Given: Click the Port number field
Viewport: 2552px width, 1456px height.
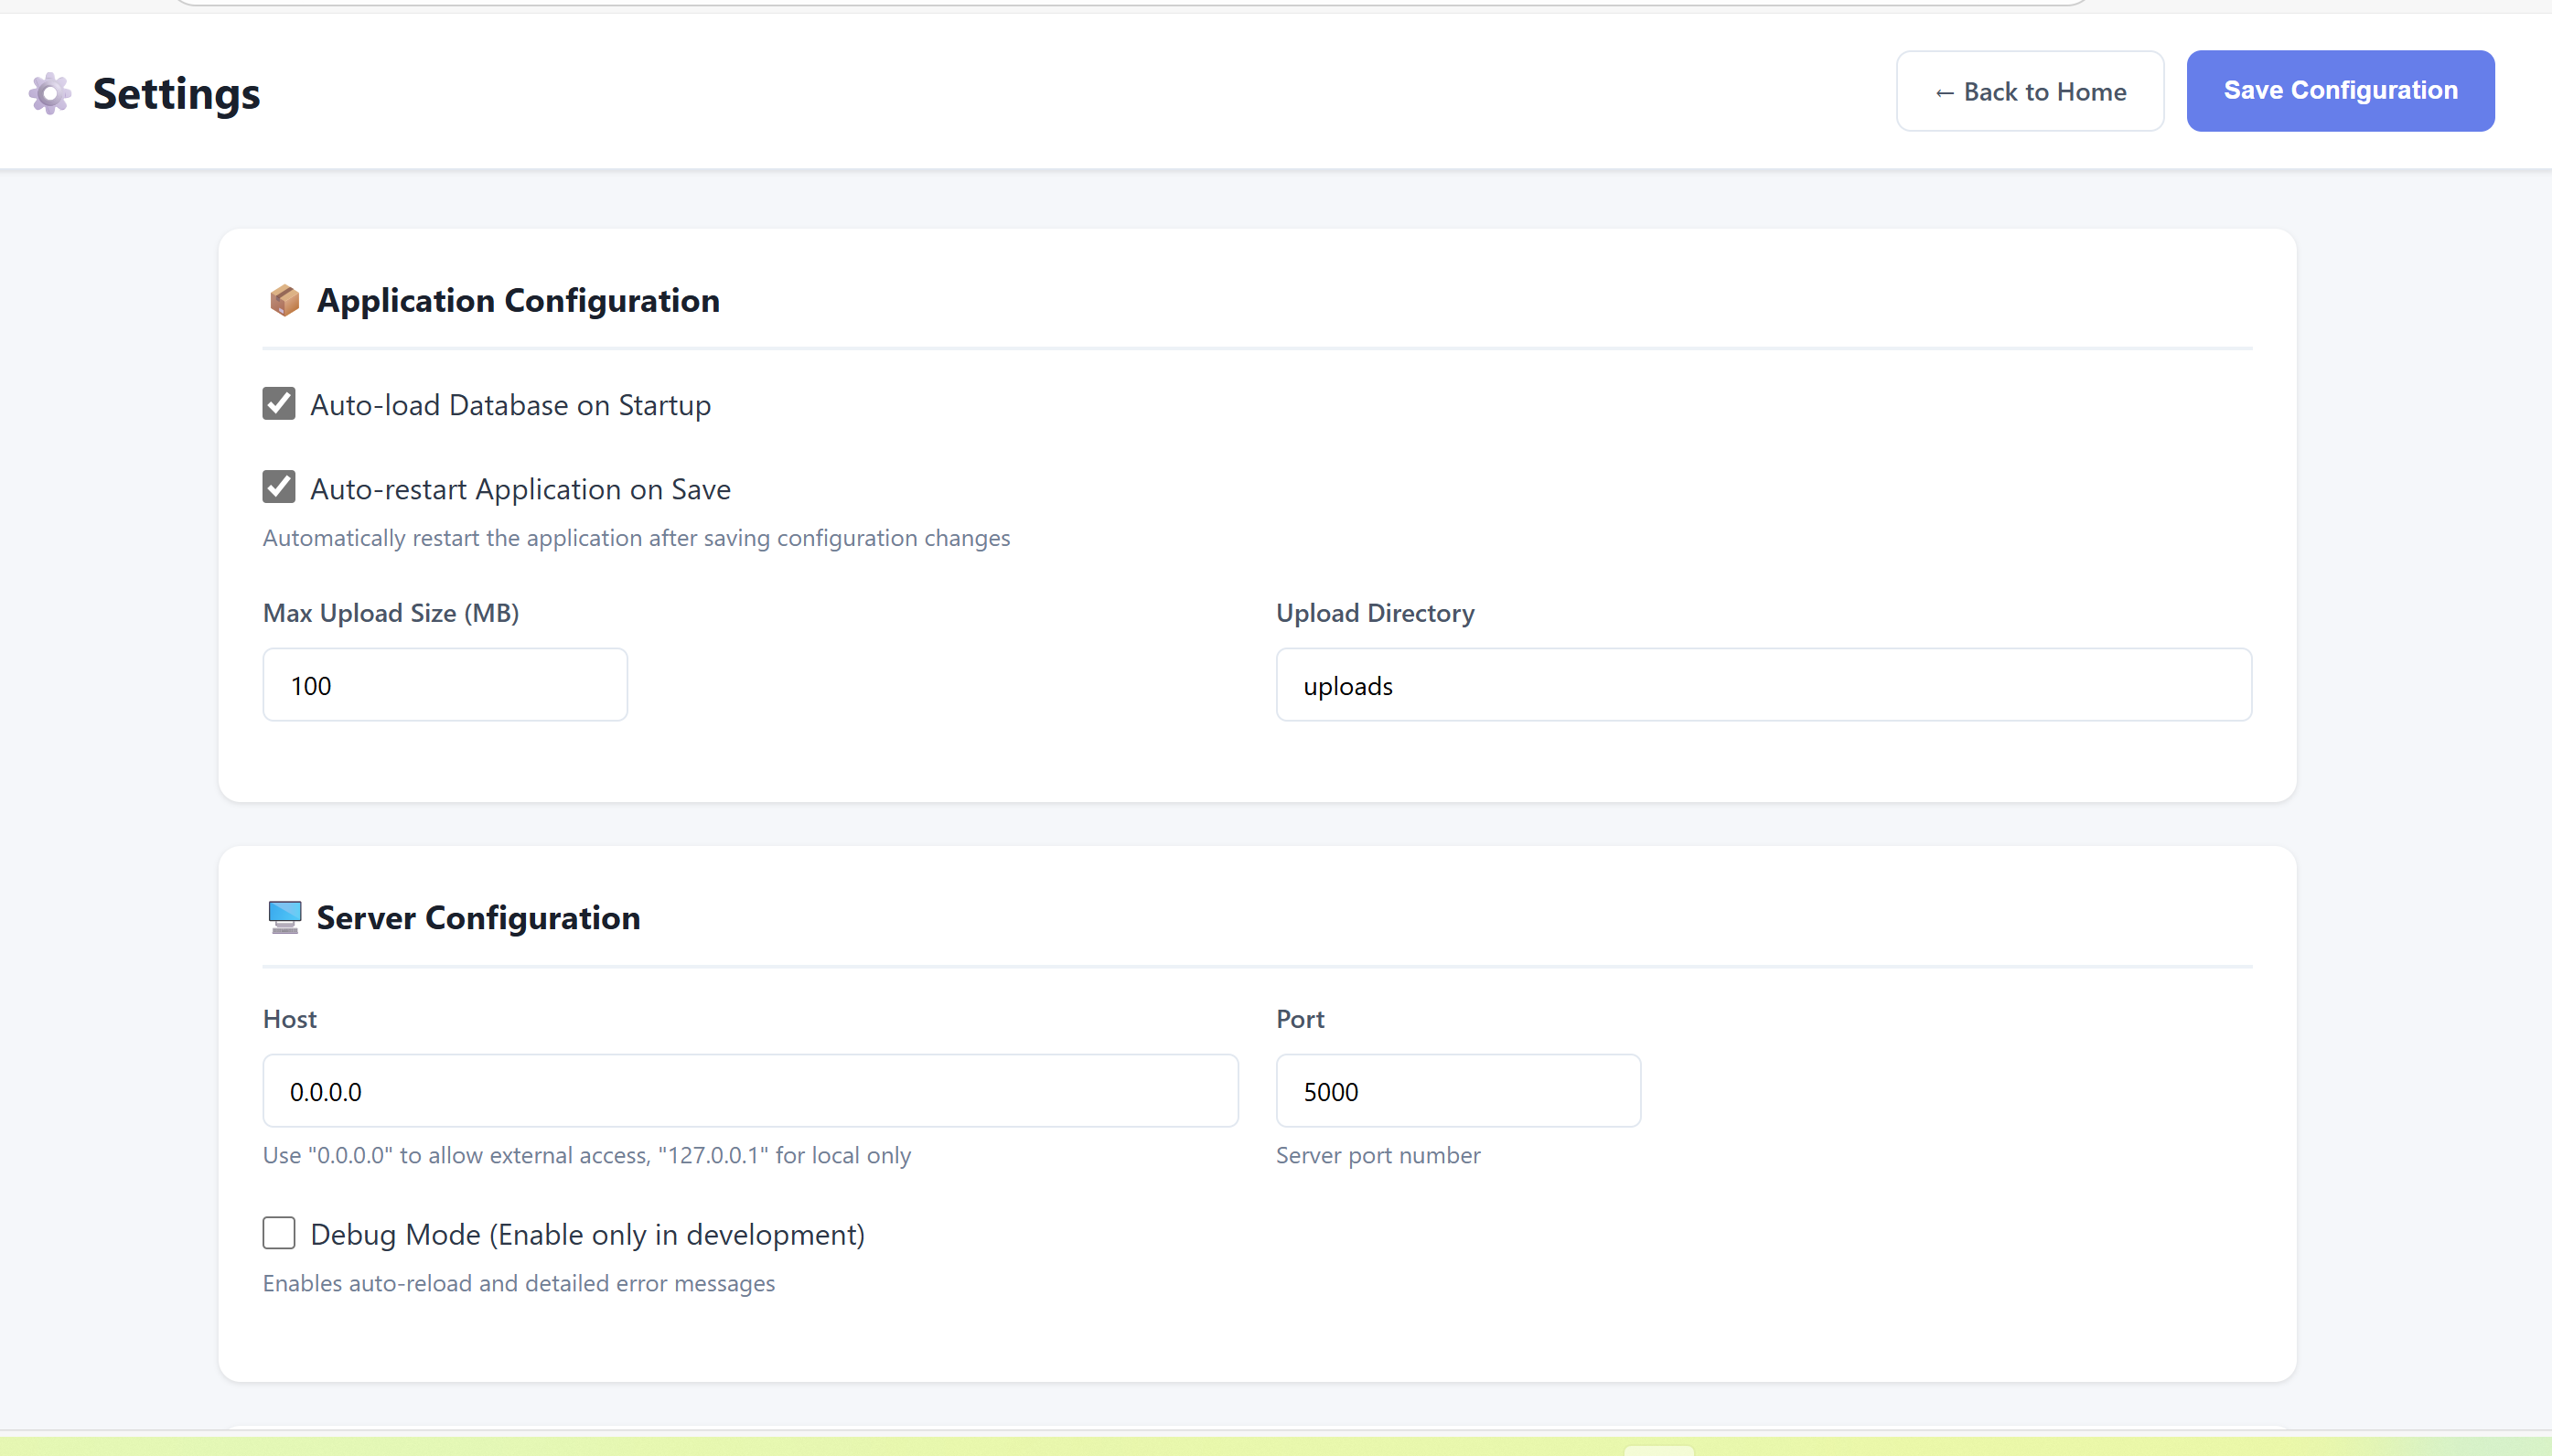Looking at the screenshot, I should [x=1457, y=1091].
